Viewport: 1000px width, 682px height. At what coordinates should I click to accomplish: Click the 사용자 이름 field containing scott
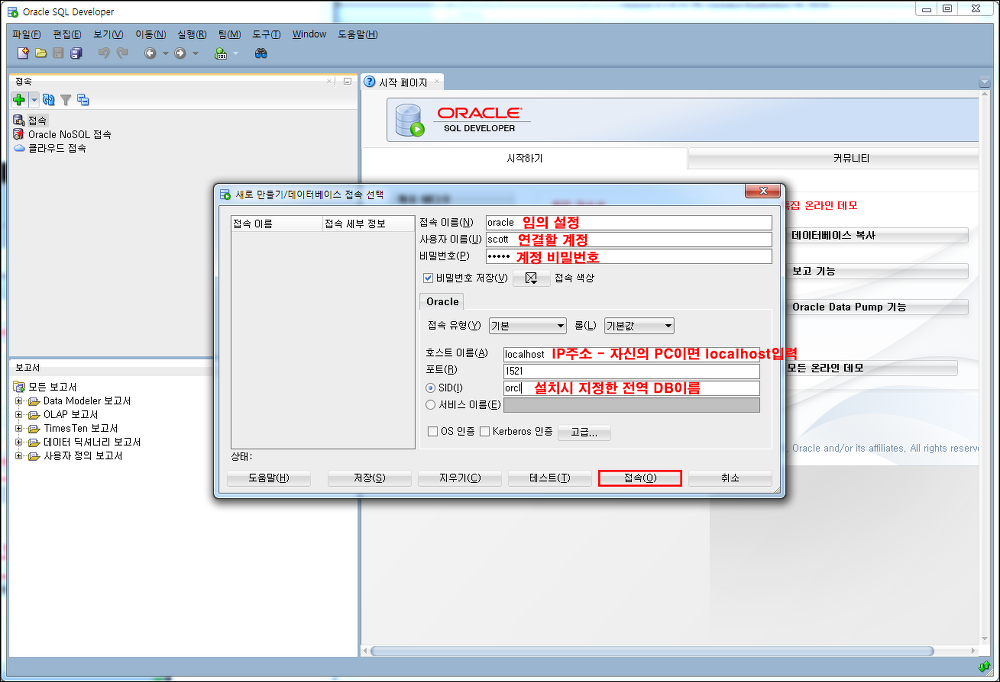pyautogui.click(x=629, y=239)
